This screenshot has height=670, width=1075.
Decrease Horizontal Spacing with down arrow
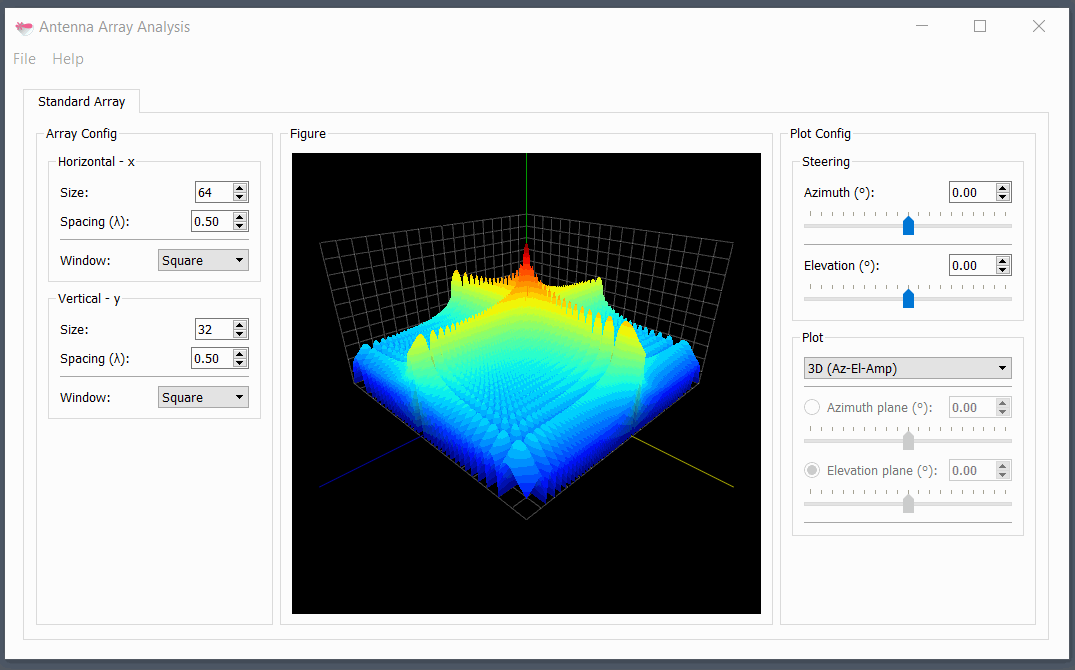tap(240, 226)
